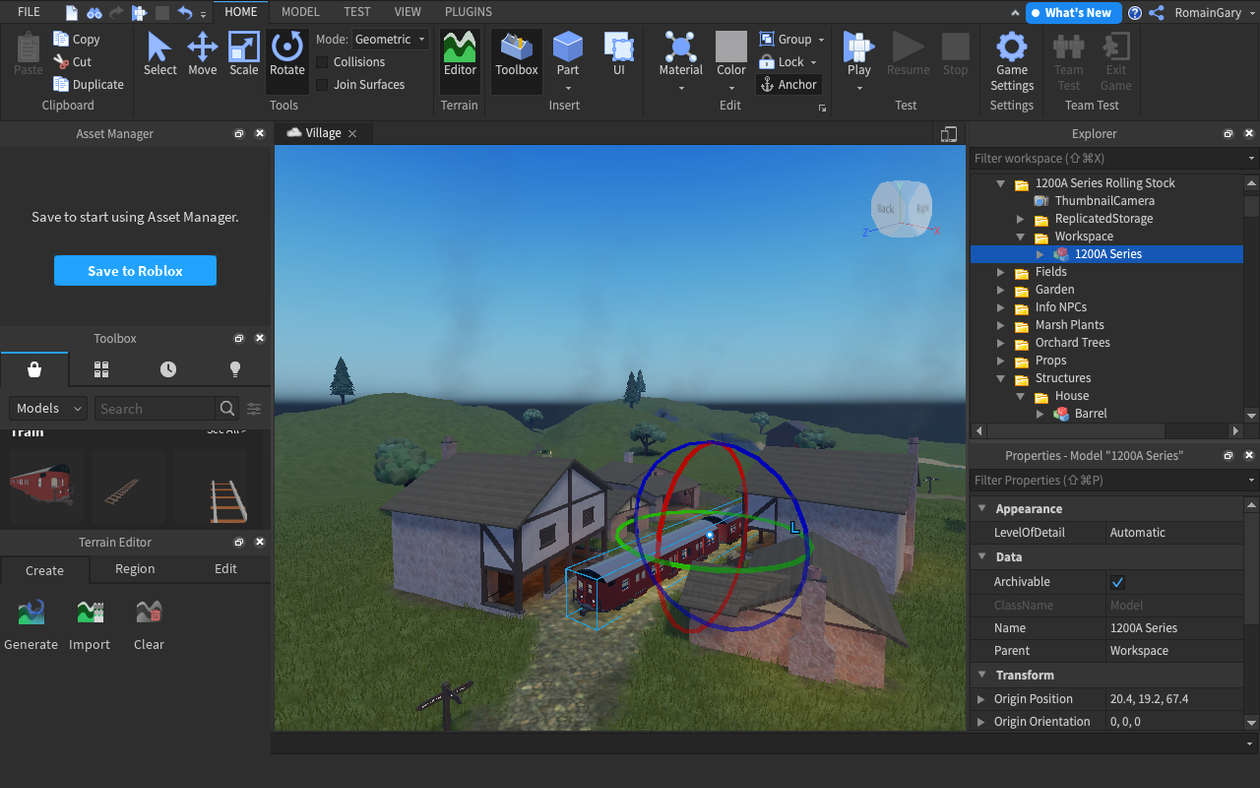This screenshot has width=1260, height=788.
Task: Switch to Region tab in Terrain Editor
Action: [x=135, y=569]
